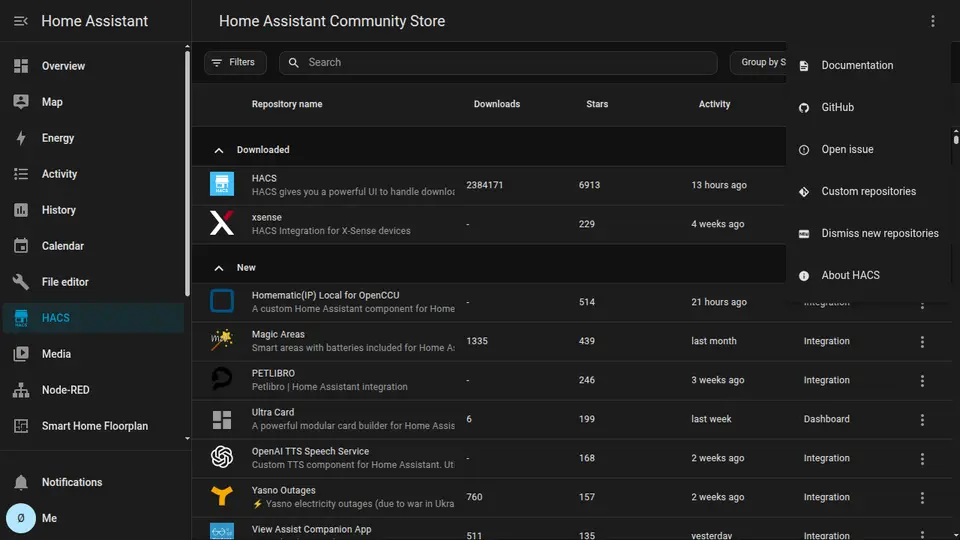Collapse the Downloaded group
Image resolution: width=960 pixels, height=540 pixels.
219,150
